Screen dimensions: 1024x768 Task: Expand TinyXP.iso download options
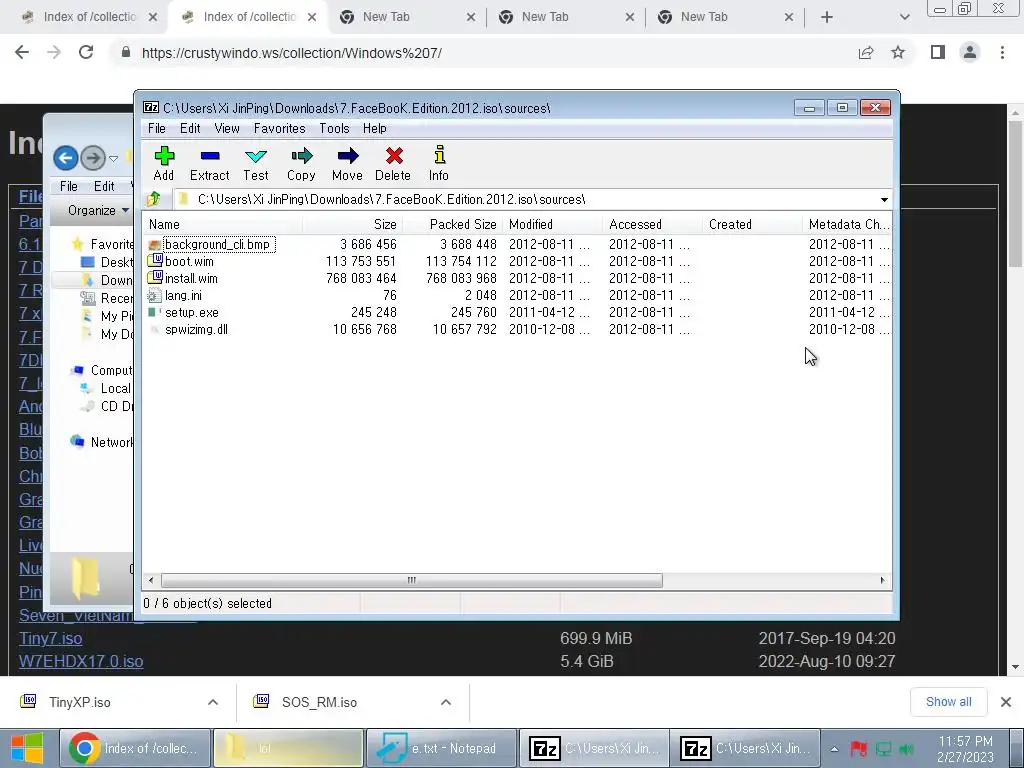213,702
